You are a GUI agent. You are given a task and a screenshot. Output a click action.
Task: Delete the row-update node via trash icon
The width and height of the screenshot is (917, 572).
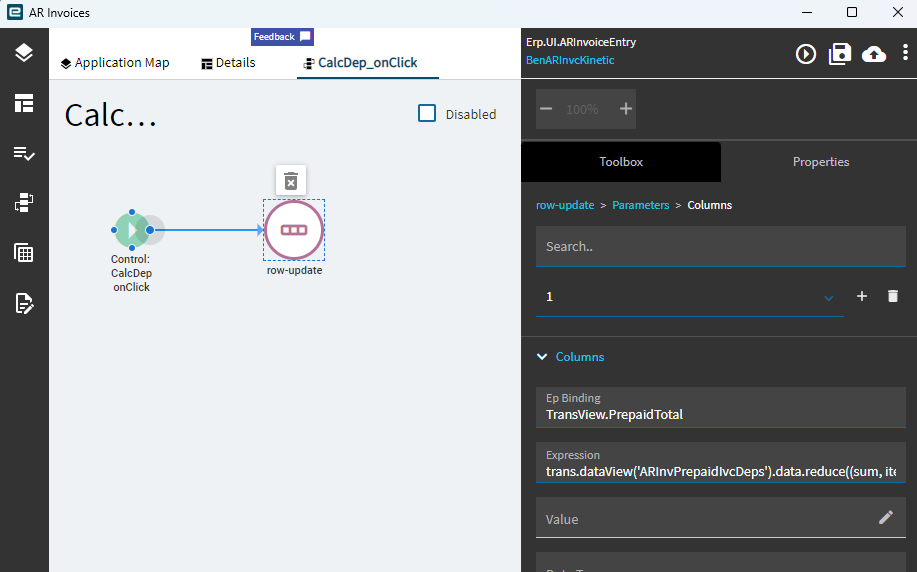(x=291, y=180)
